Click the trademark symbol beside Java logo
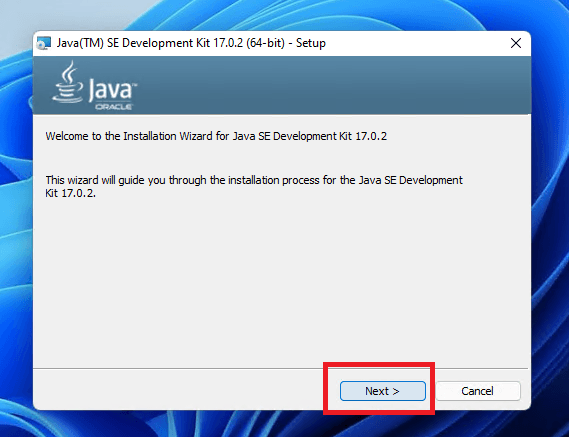Viewport: 569px width, 437px height. point(135,85)
